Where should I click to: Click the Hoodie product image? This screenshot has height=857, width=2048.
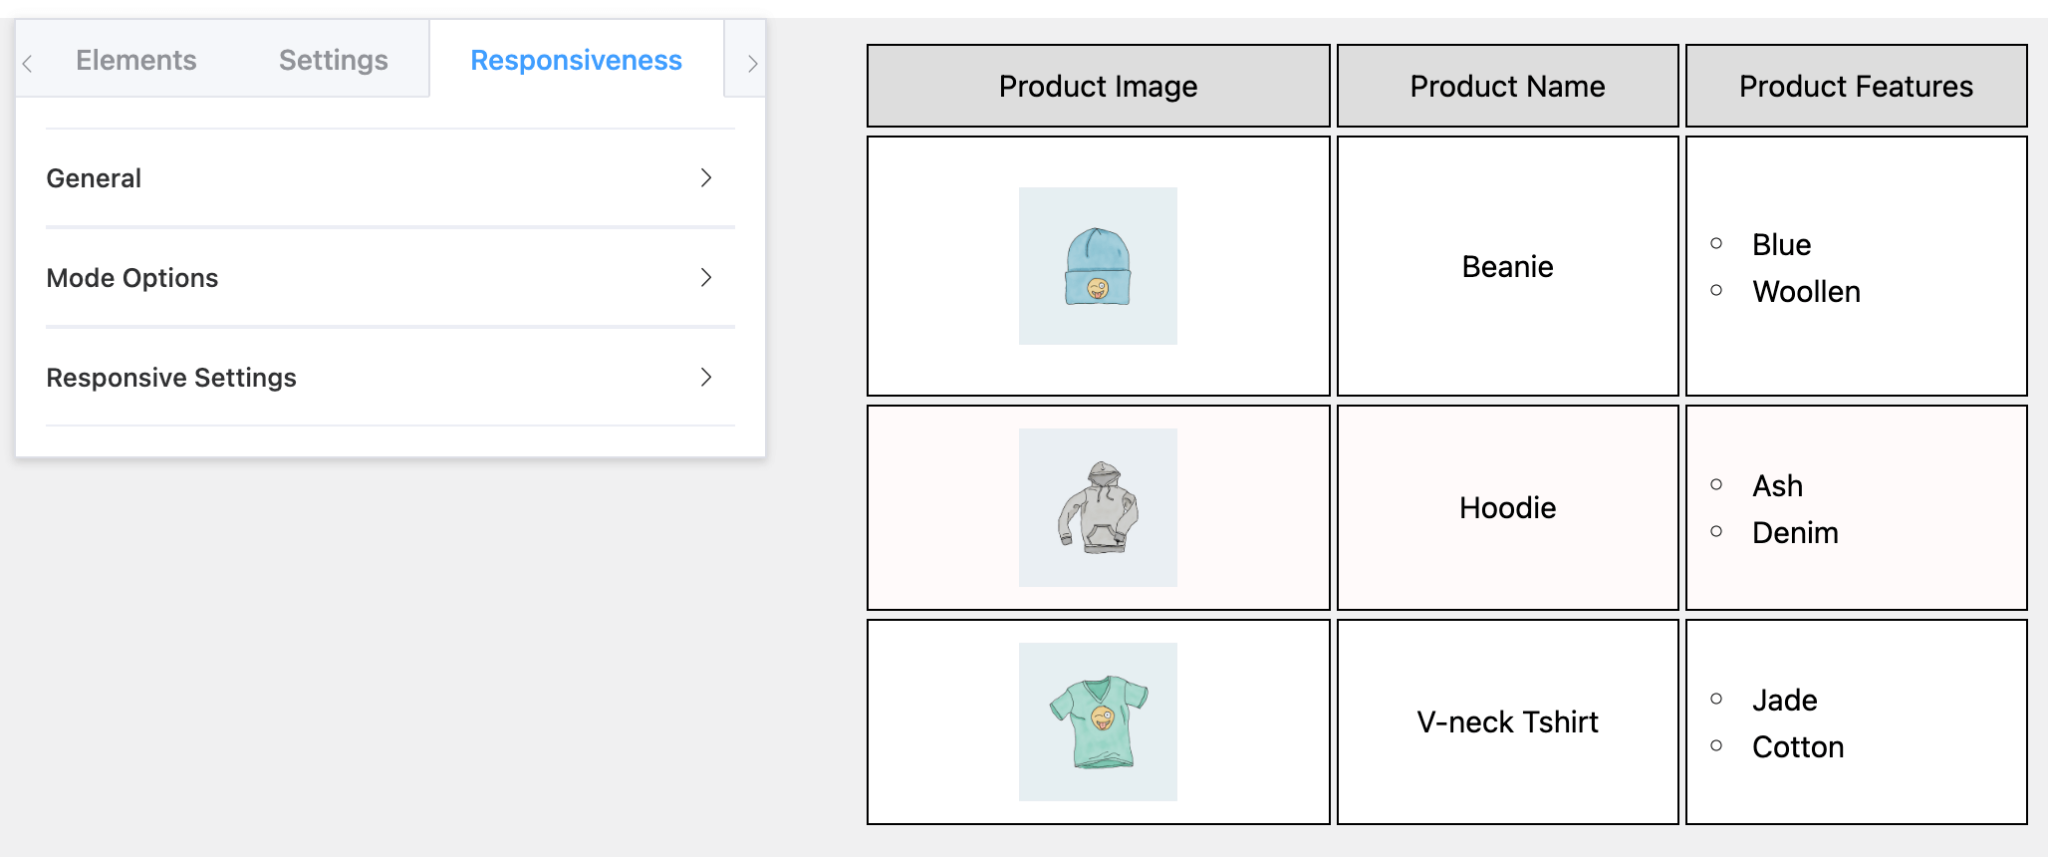coord(1098,507)
